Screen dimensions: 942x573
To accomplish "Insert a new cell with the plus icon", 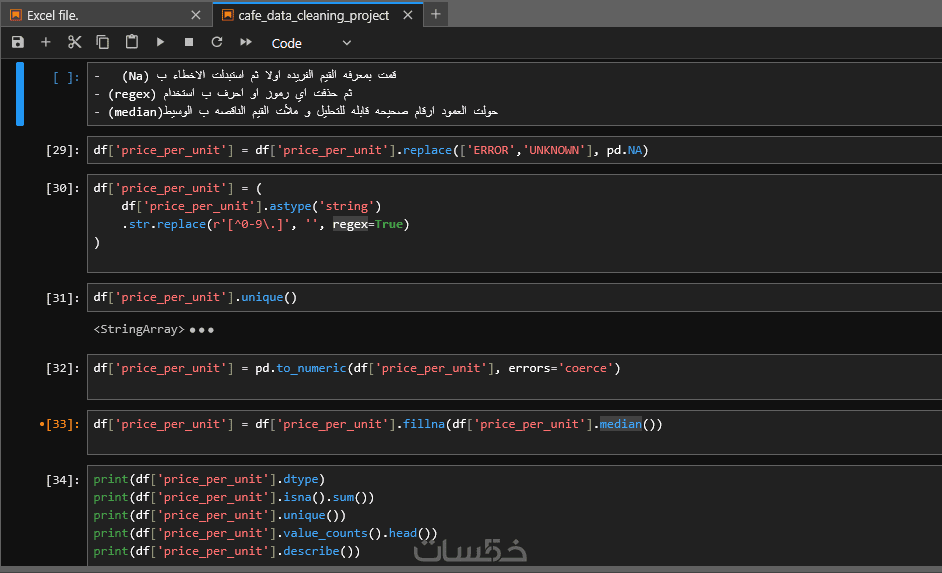I will coord(46,42).
